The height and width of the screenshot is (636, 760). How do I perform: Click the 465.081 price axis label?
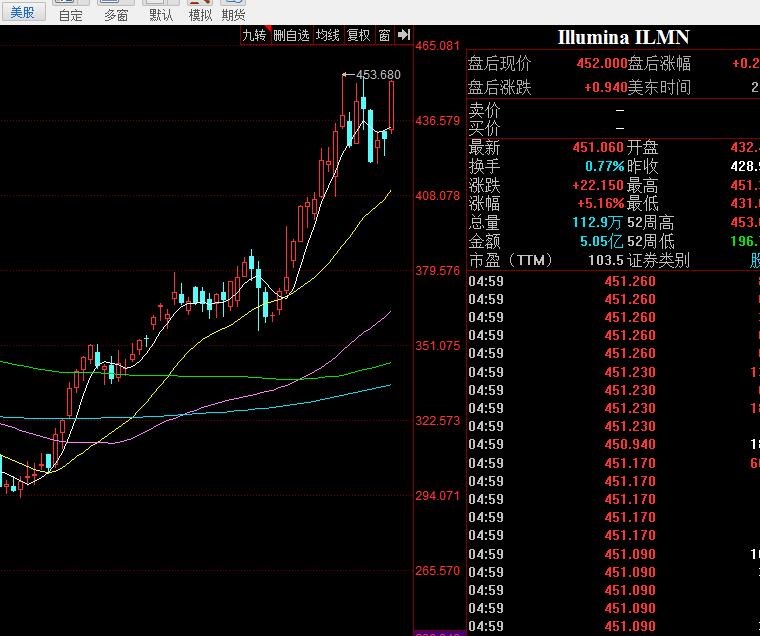[x=437, y=46]
